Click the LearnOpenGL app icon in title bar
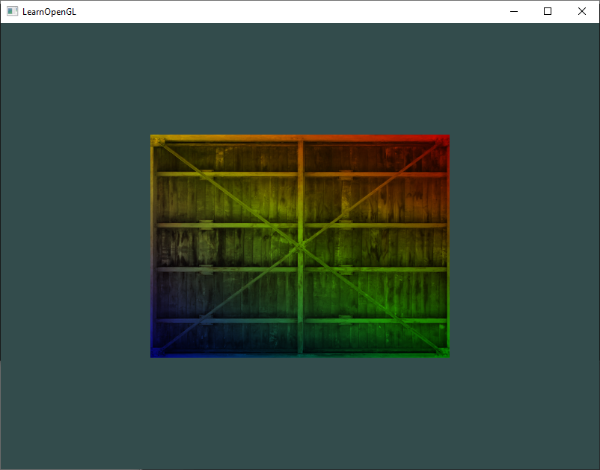This screenshot has height=470, width=600. pos(12,11)
